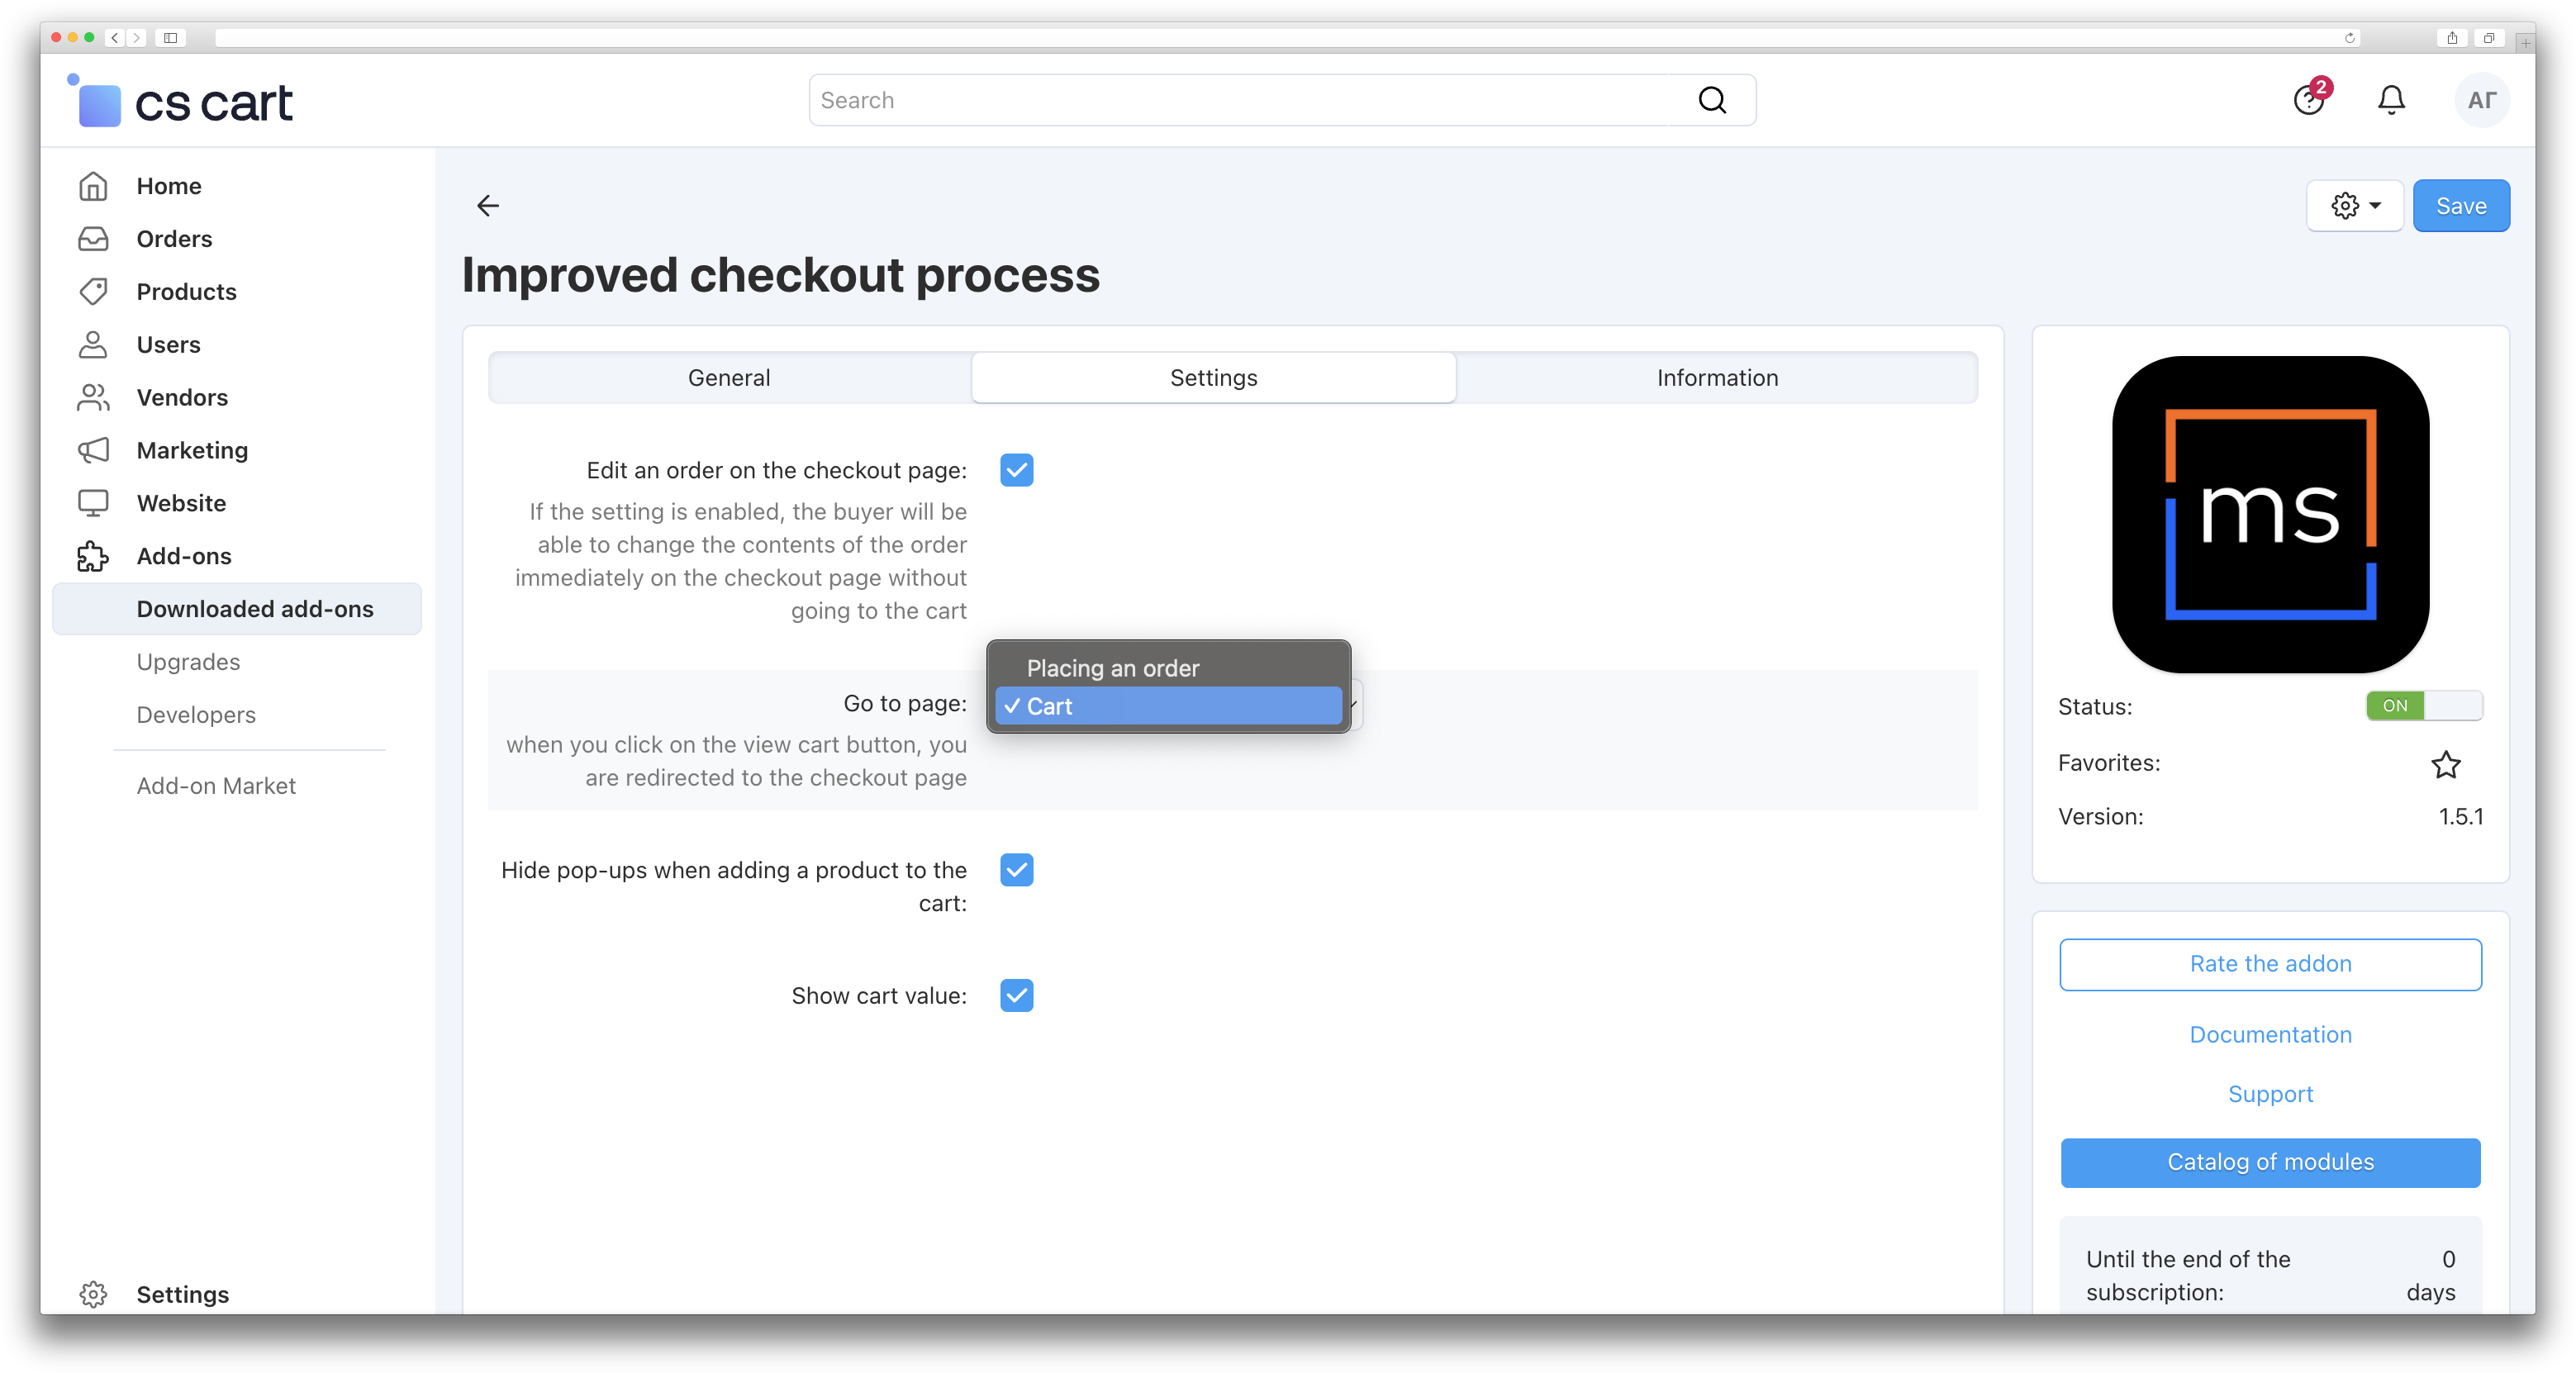Click the Marketing megaphone icon
Image resolution: width=2576 pixels, height=1373 pixels.
point(93,450)
